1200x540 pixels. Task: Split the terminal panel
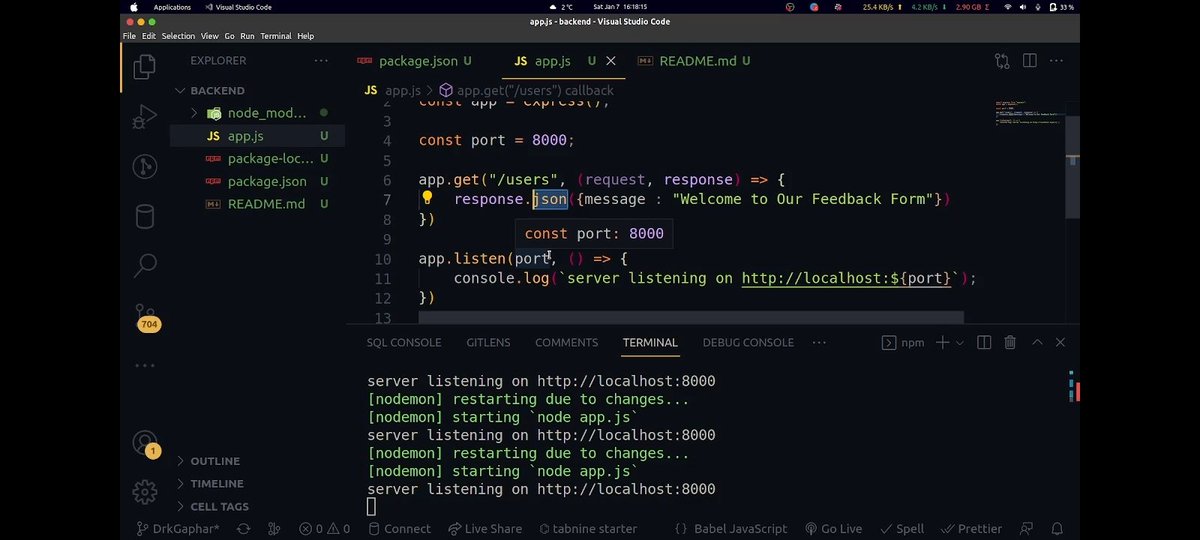[984, 342]
